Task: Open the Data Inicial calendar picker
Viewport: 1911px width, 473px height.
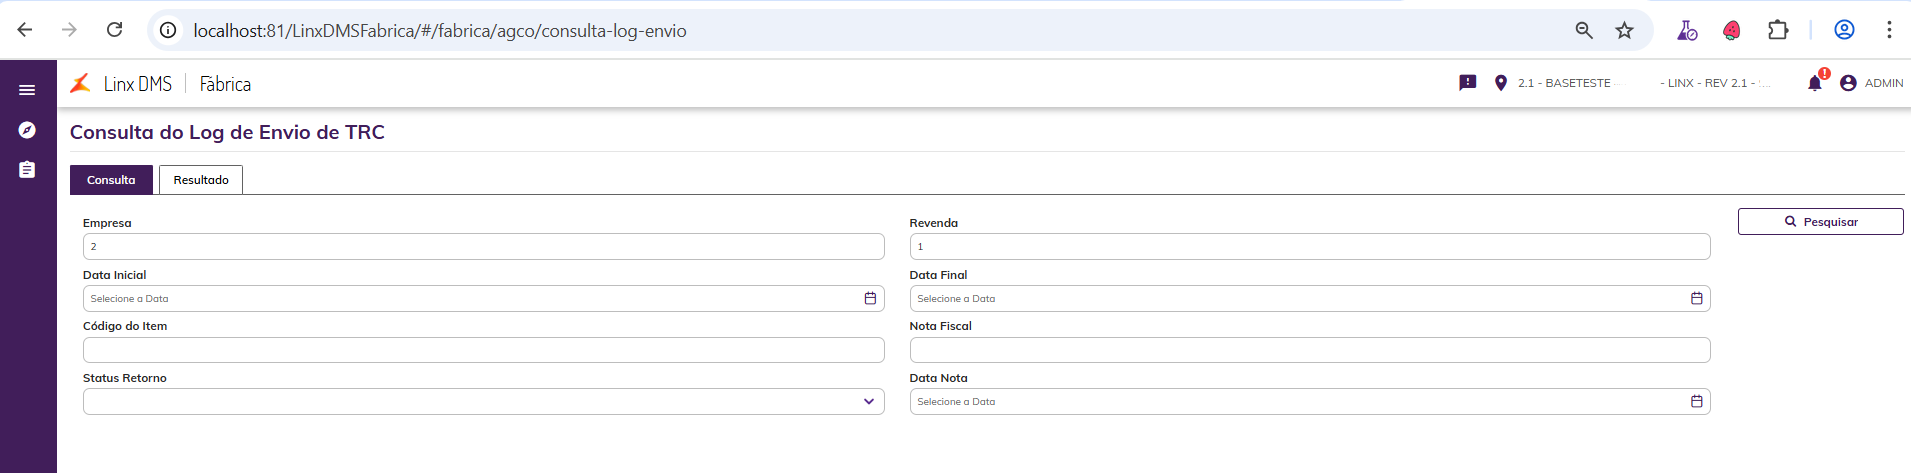Action: coord(870,299)
